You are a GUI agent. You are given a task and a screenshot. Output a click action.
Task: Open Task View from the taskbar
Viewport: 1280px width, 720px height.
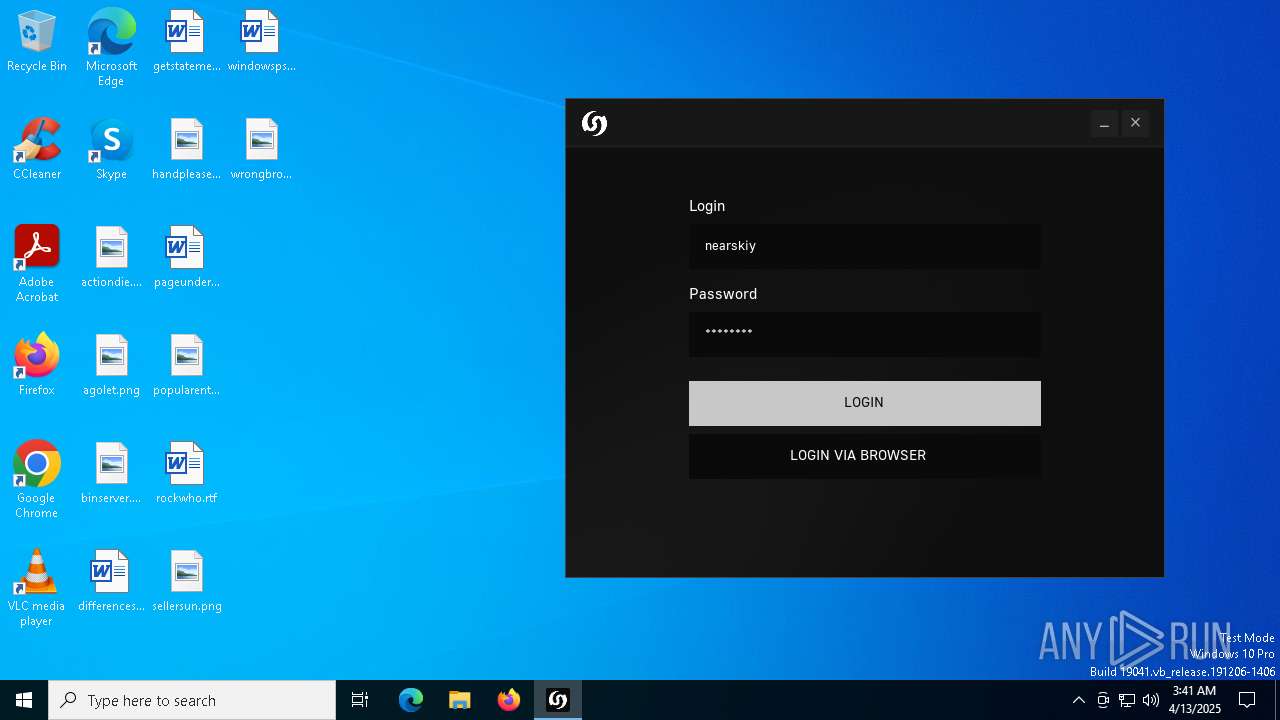[x=360, y=700]
